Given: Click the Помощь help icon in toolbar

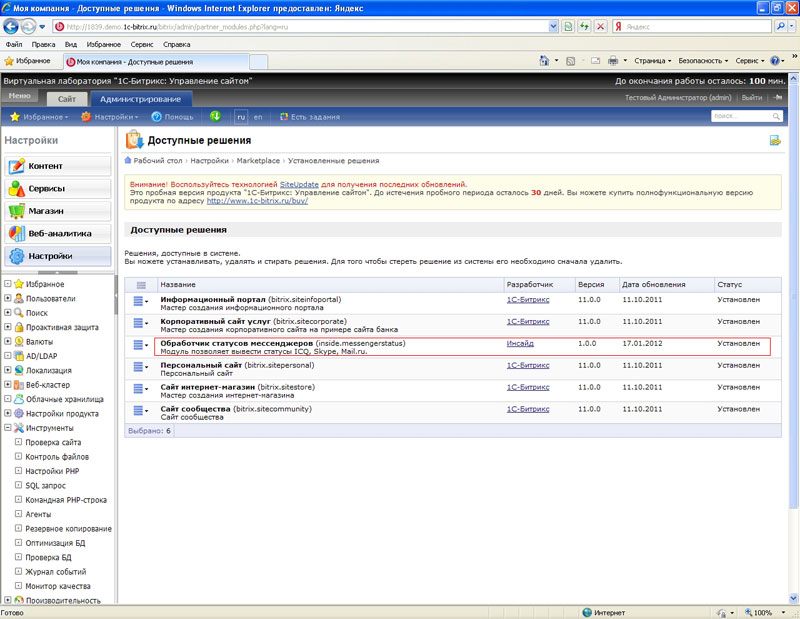Looking at the screenshot, I should 157,117.
